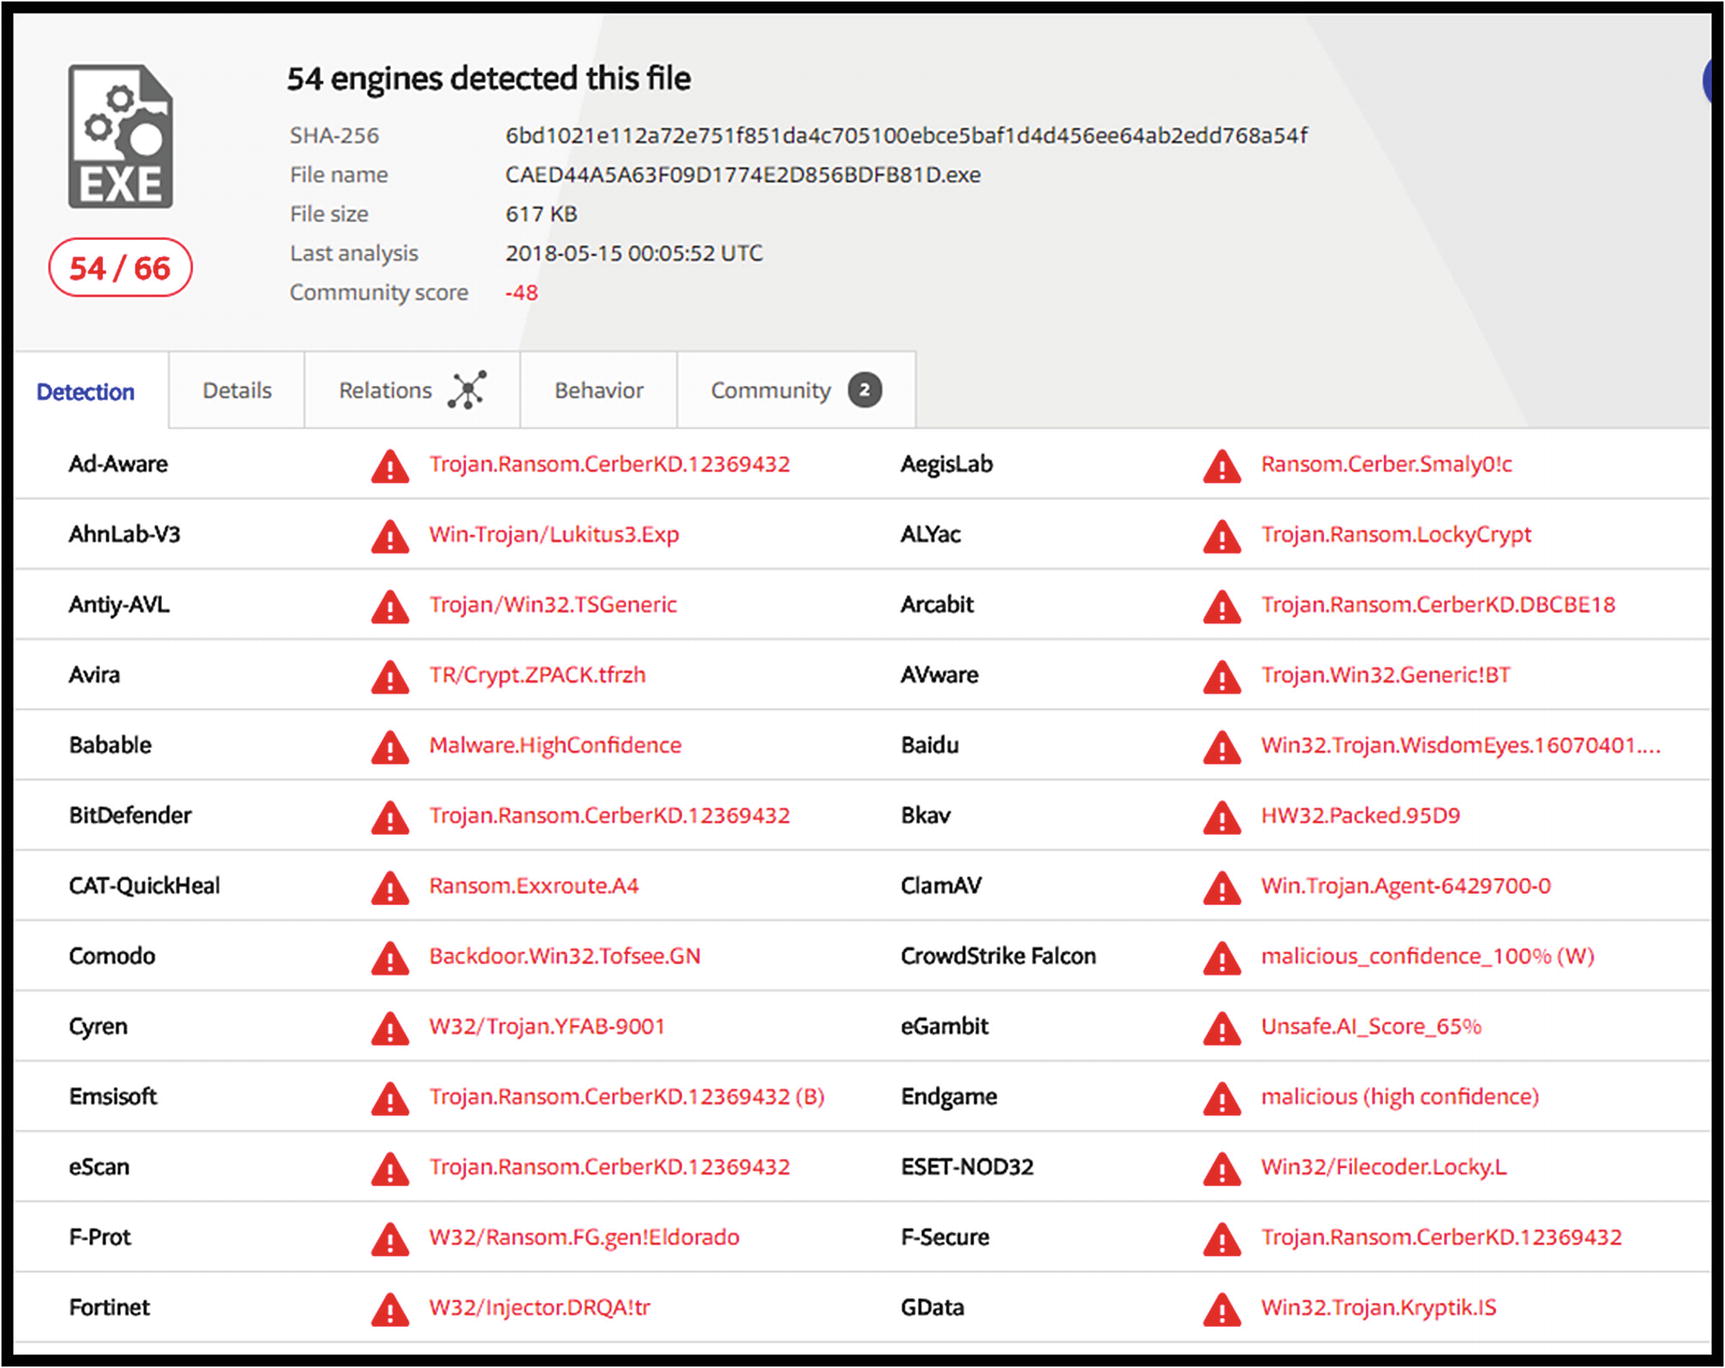Click the warning icon for CrowdStrike Falcon
This screenshot has height=1368, width=1725.
pos(1222,958)
